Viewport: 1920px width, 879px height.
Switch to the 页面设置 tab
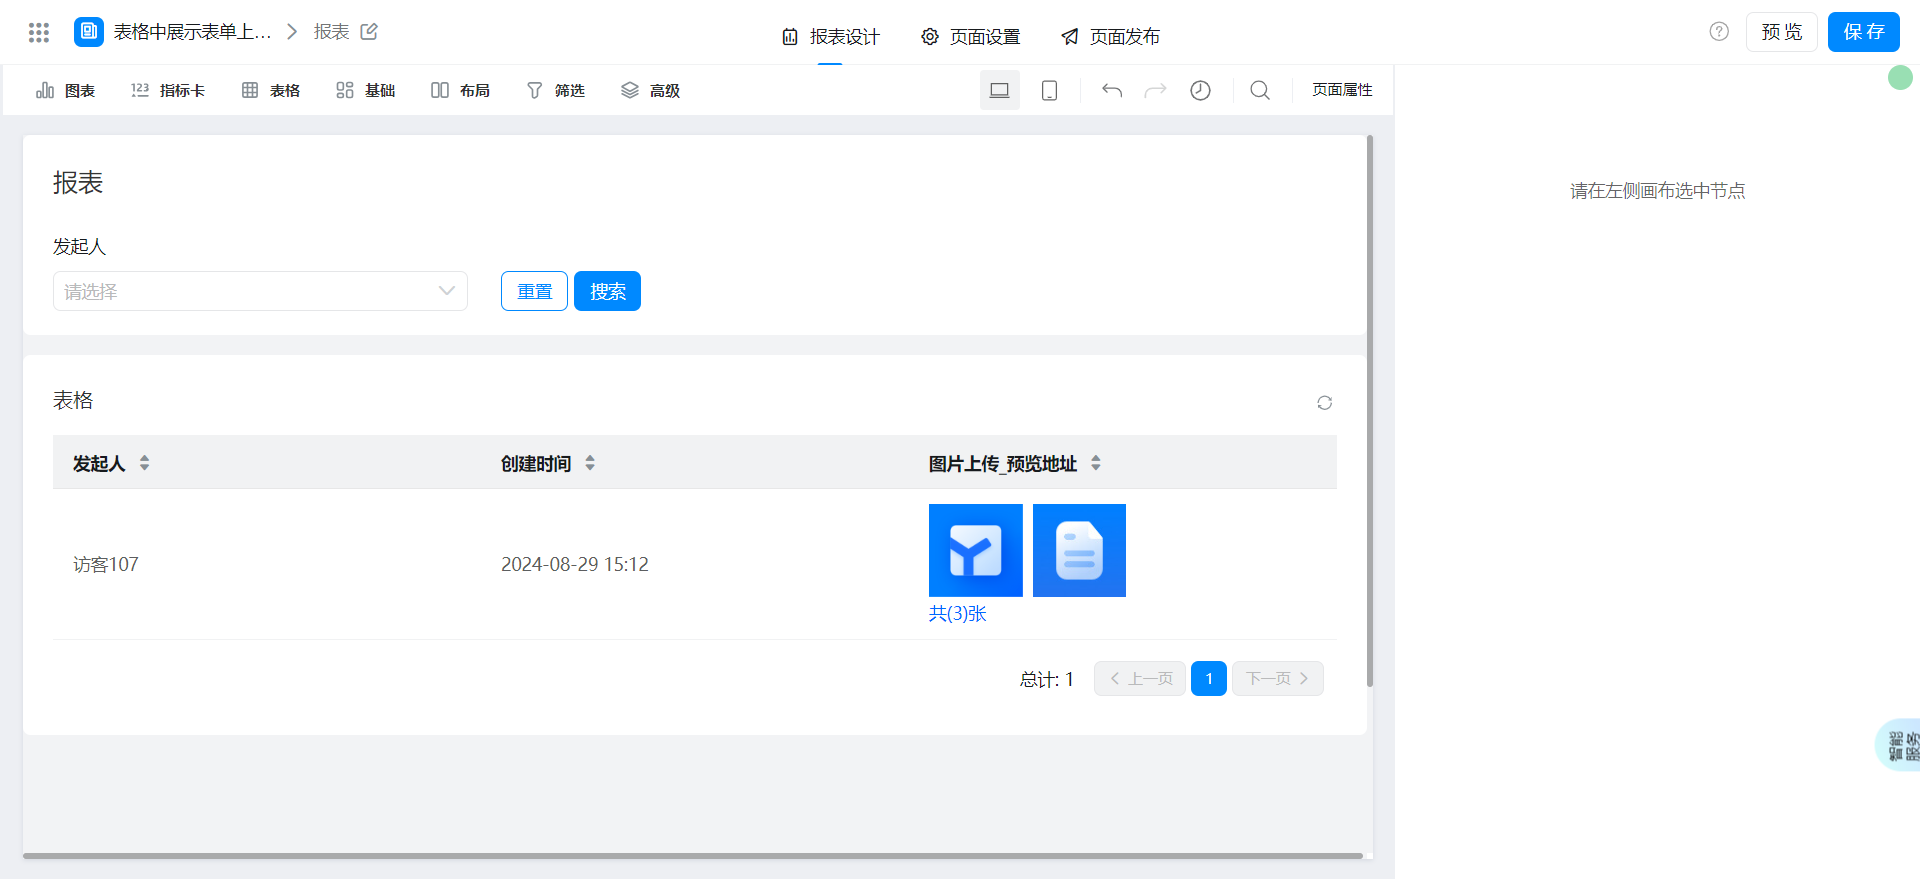click(x=970, y=37)
